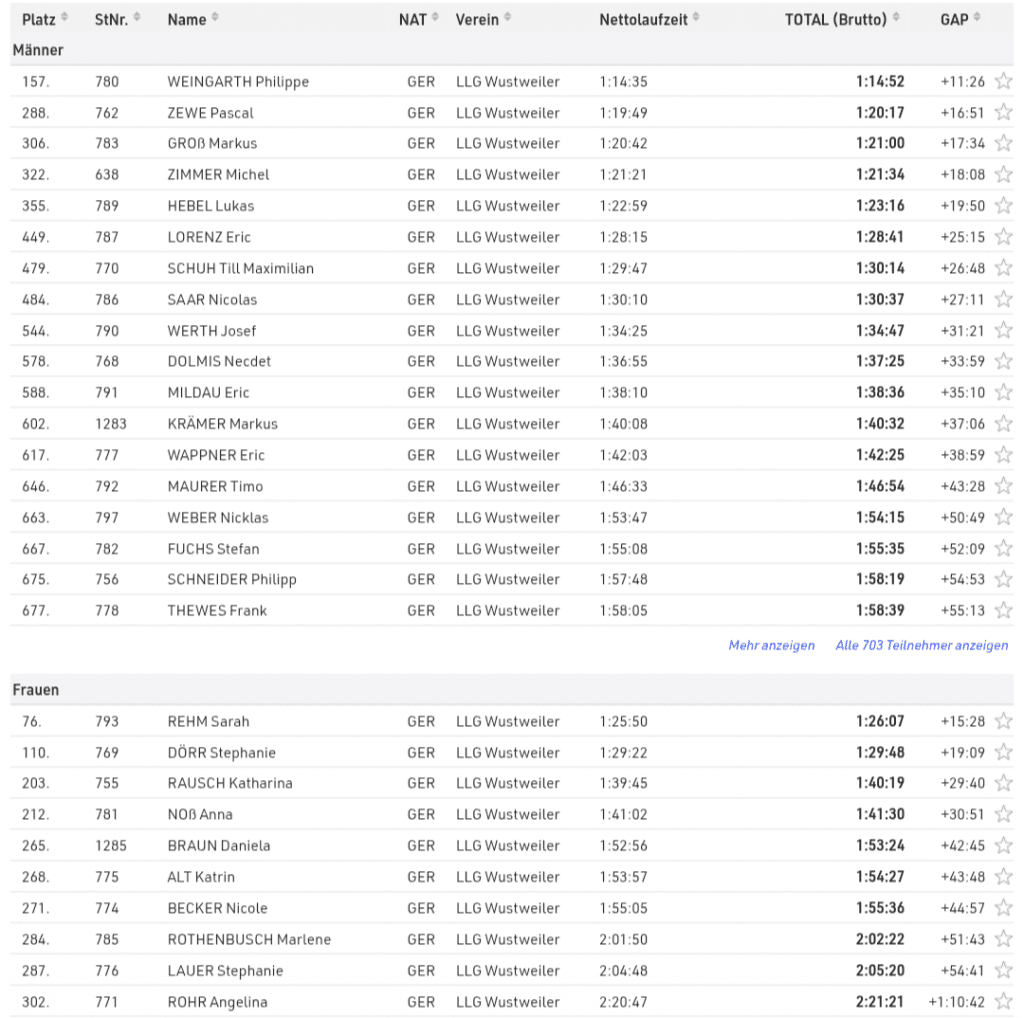Add REHM Sarah to favorites star
Viewport: 1024px width, 1018px height.
pos(1003,721)
